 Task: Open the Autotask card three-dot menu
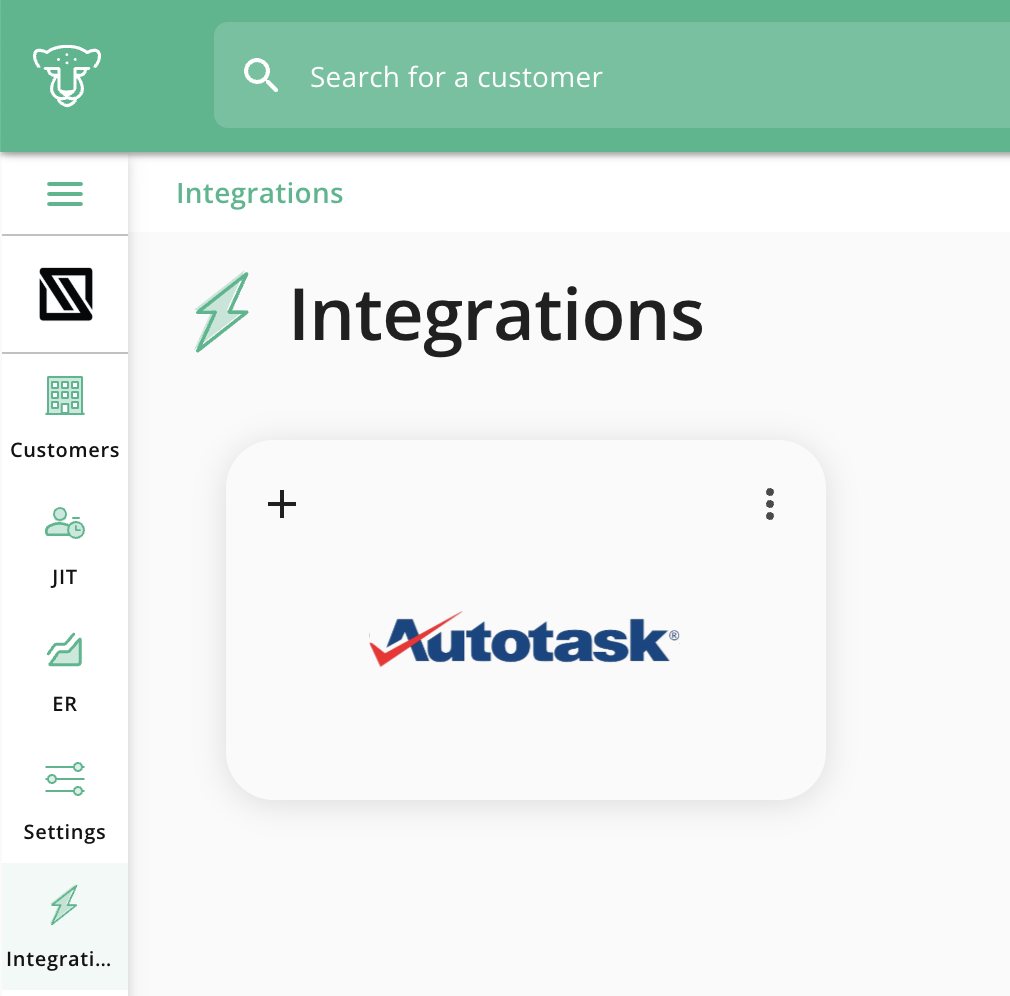click(x=770, y=504)
